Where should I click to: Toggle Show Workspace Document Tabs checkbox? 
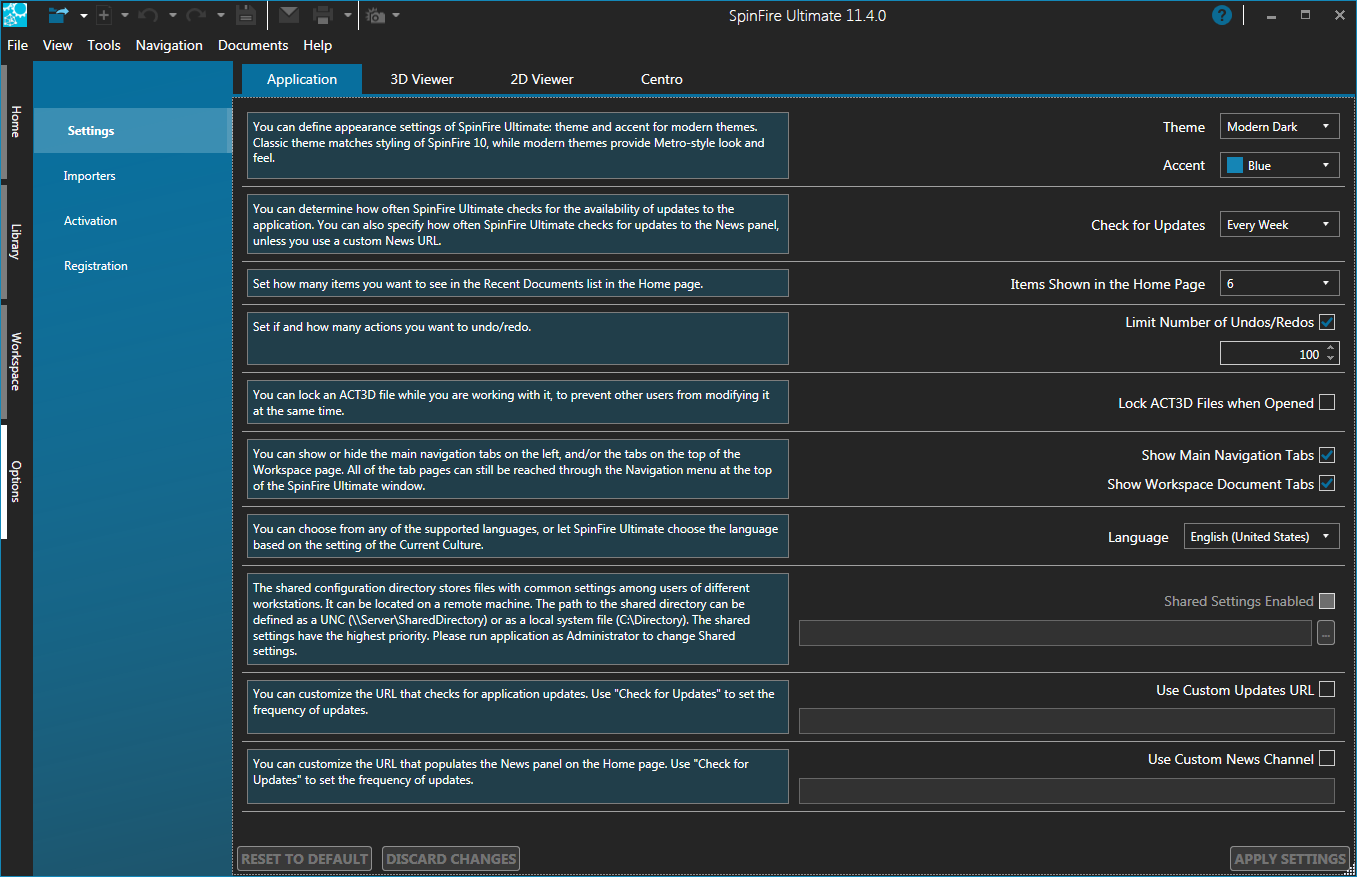[1327, 484]
